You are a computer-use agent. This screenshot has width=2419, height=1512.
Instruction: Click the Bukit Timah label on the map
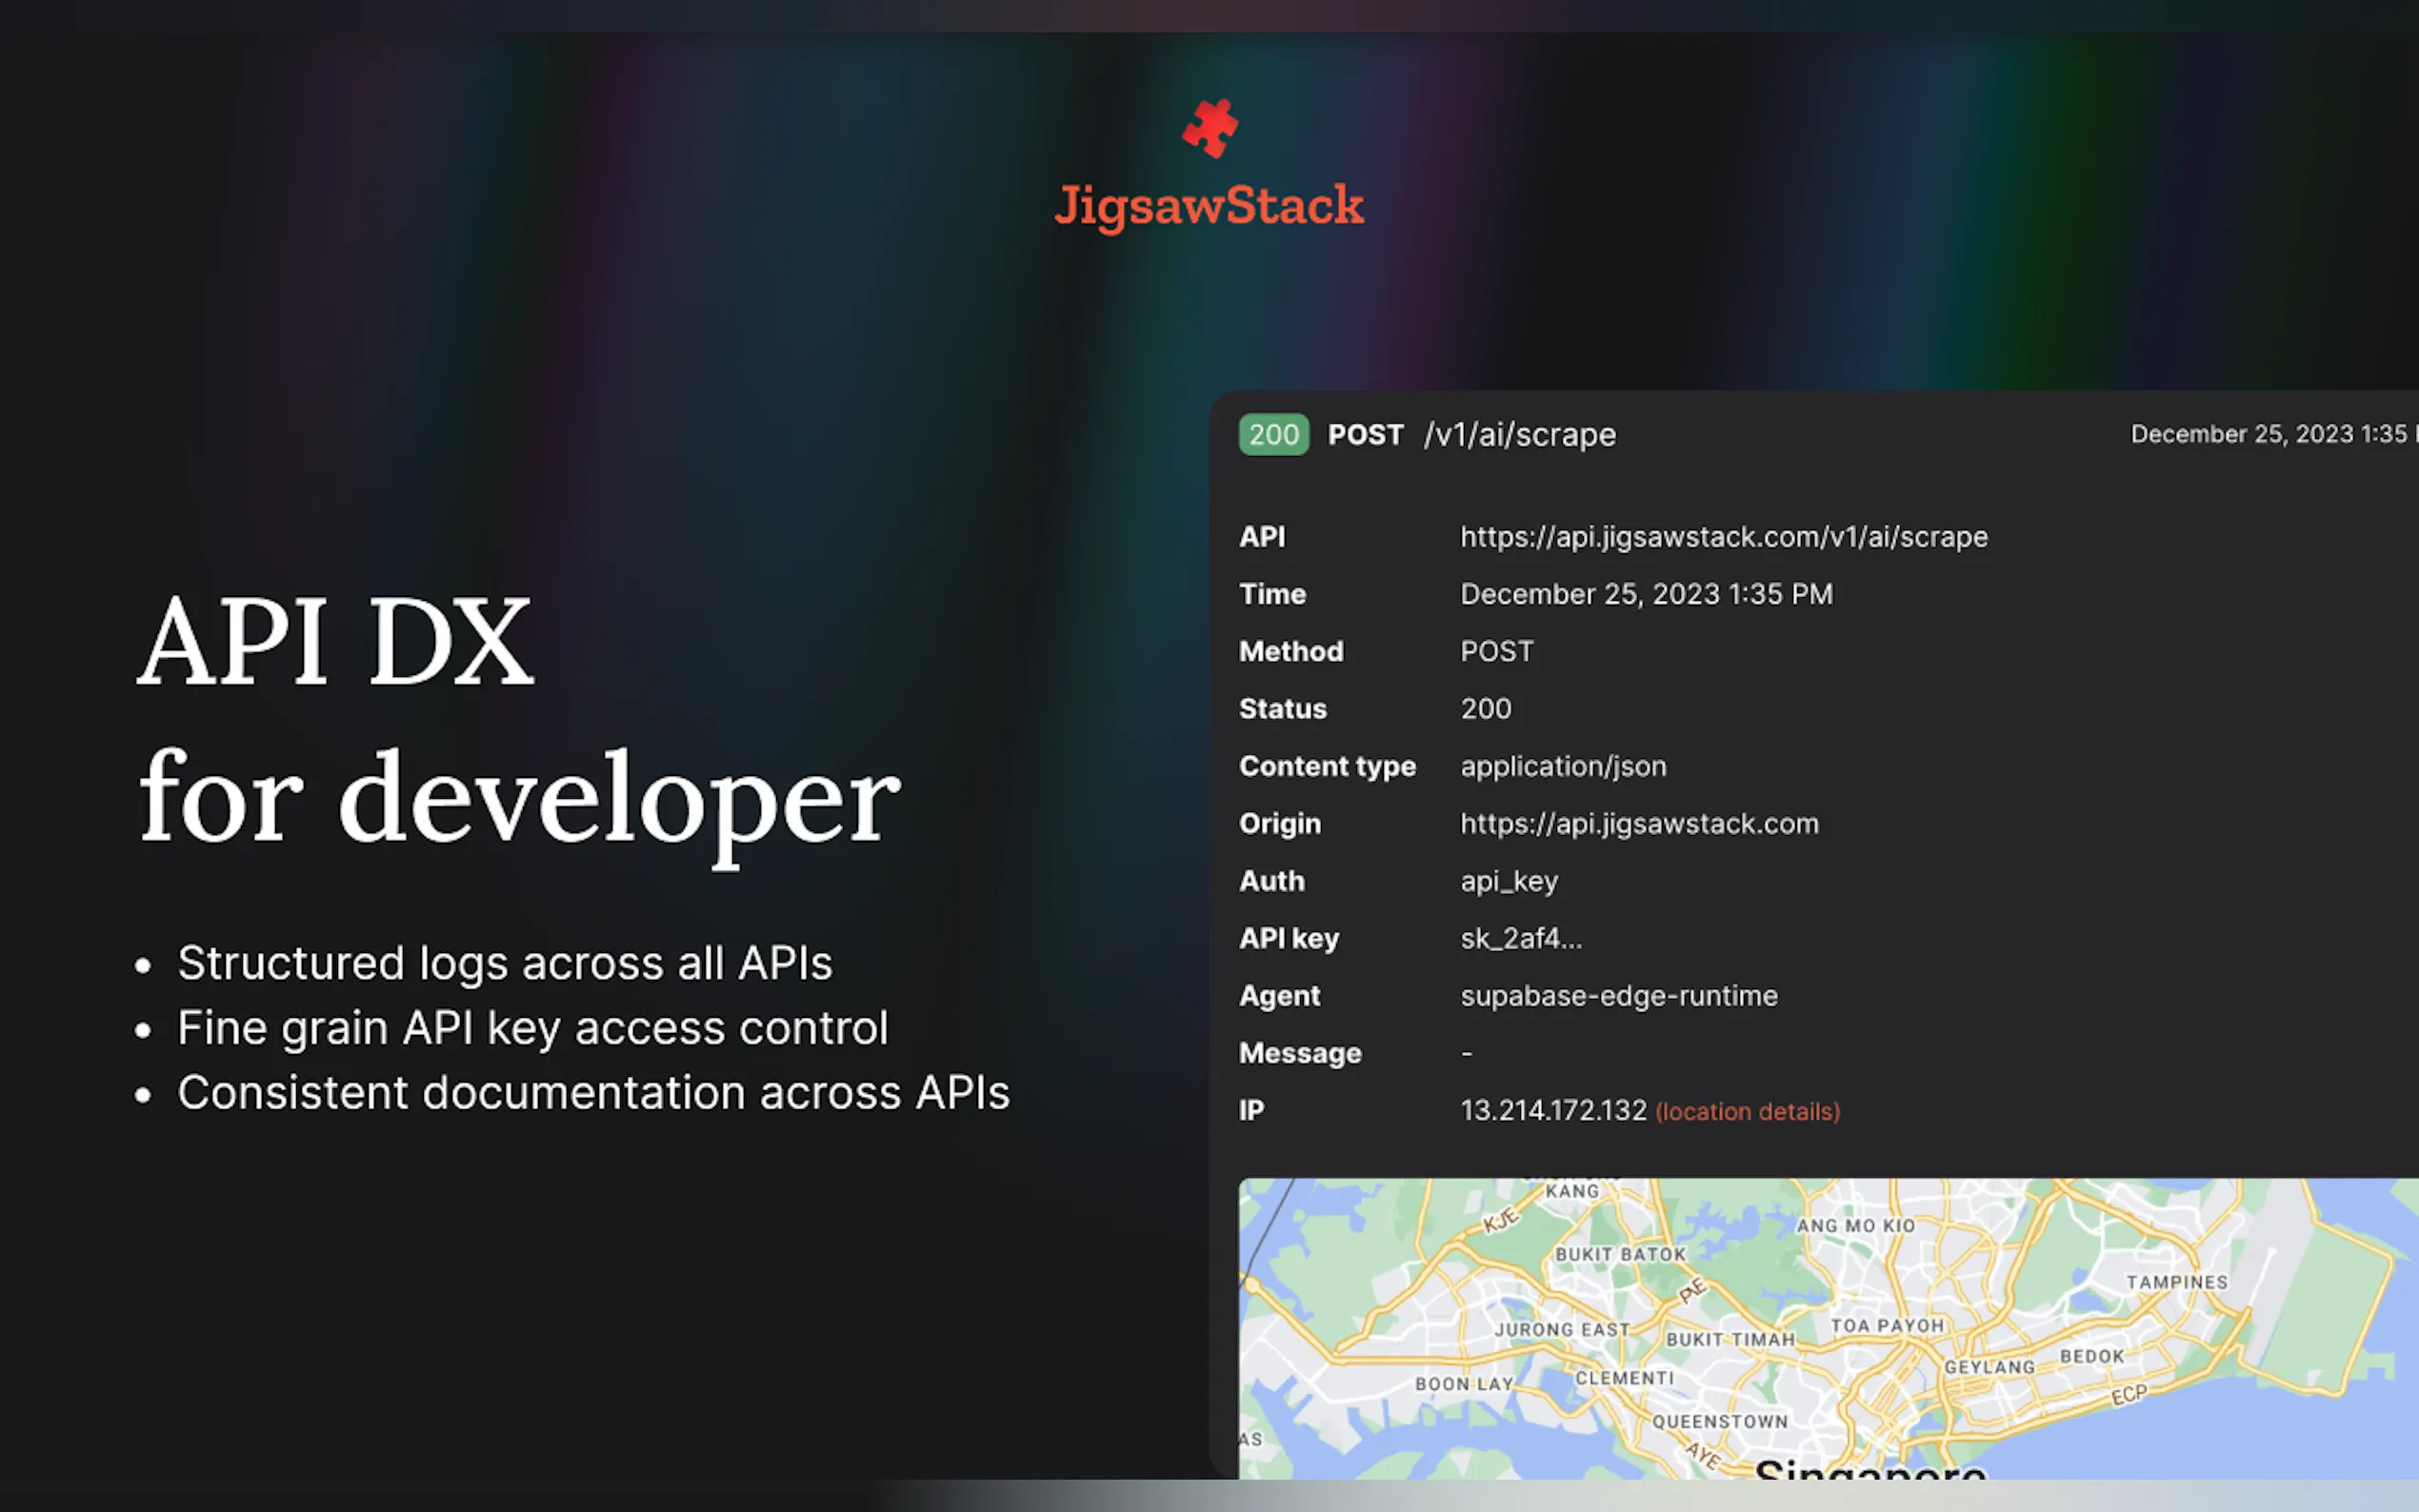coord(1730,1340)
